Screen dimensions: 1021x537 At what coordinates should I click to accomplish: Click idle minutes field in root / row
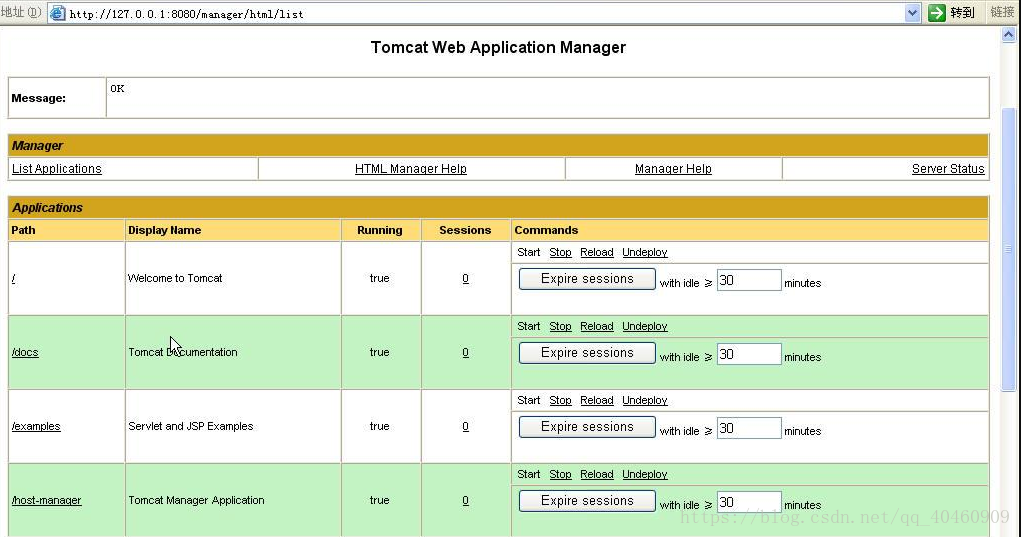749,280
